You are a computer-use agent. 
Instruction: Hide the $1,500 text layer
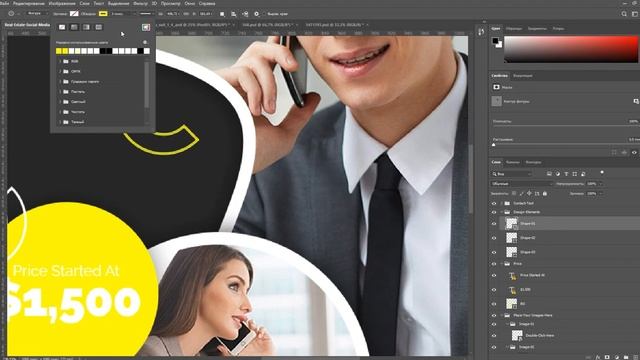coord(494,290)
